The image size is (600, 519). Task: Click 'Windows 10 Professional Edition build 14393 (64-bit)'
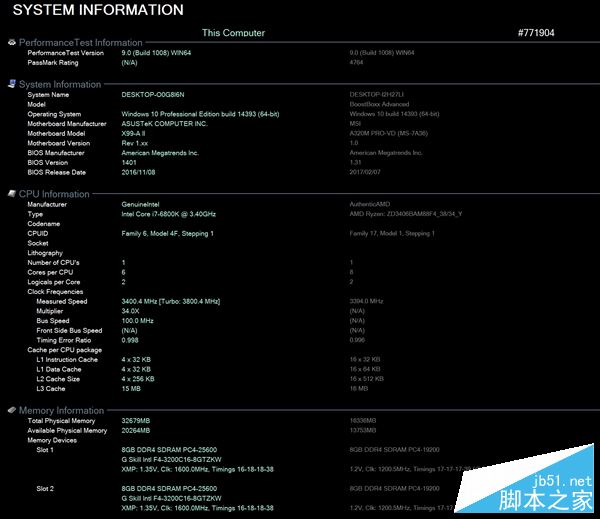(200, 114)
